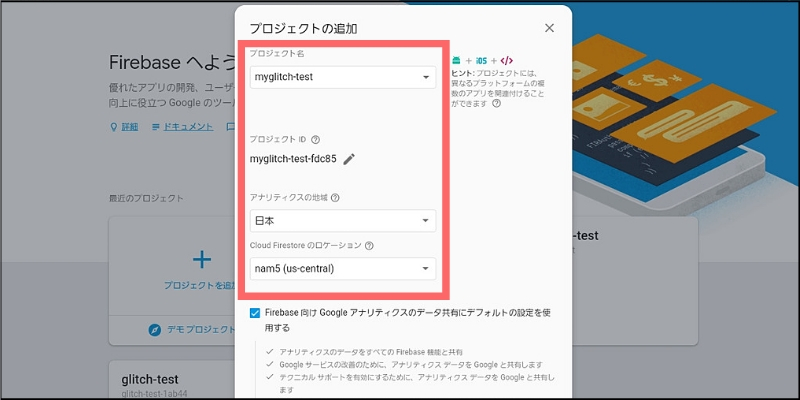This screenshot has height=400, width=800.
Task: Open the glitch-test project card
Action: [x=171, y=380]
